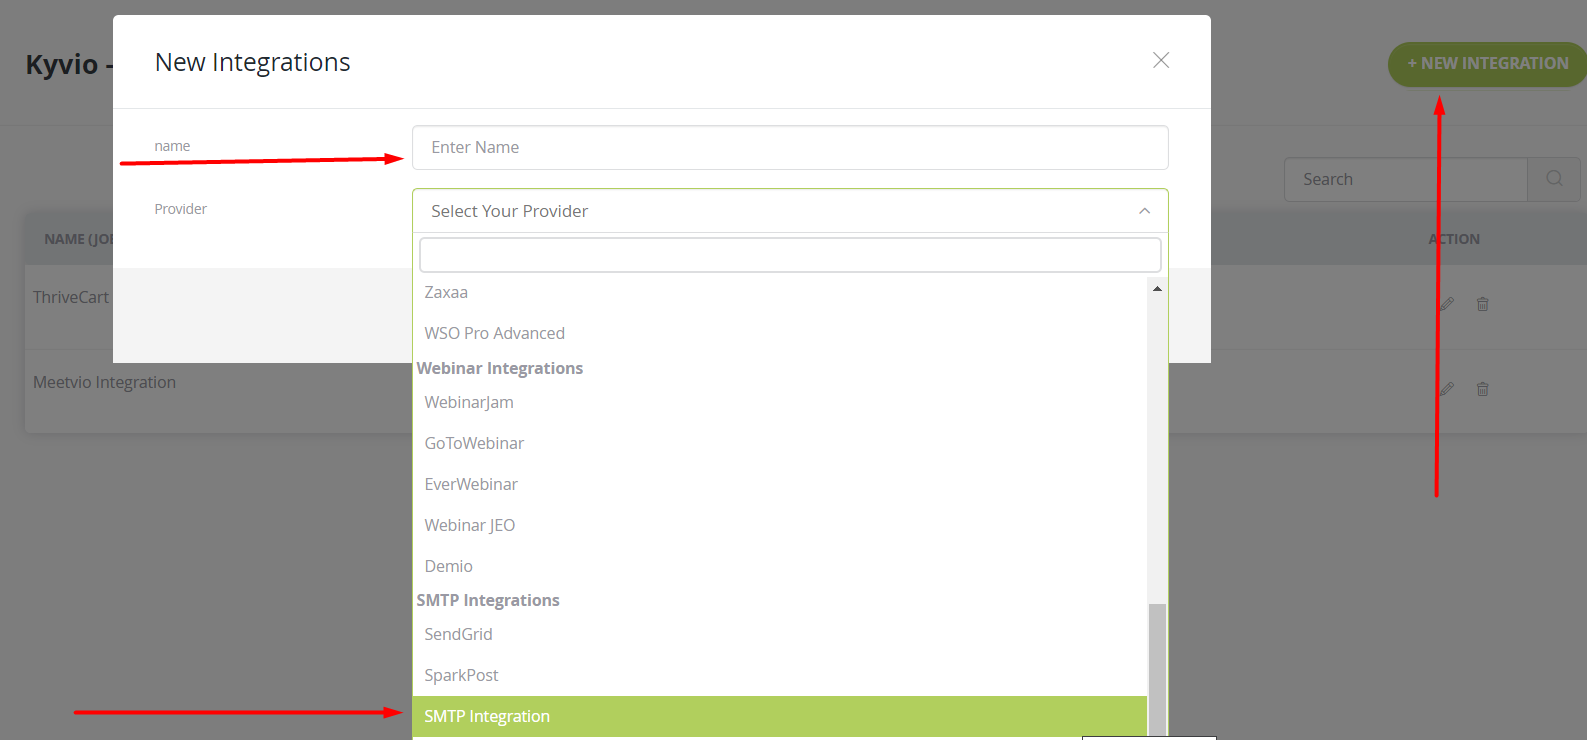
Task: Click the SMTP Integrations group header
Action: coord(488,600)
